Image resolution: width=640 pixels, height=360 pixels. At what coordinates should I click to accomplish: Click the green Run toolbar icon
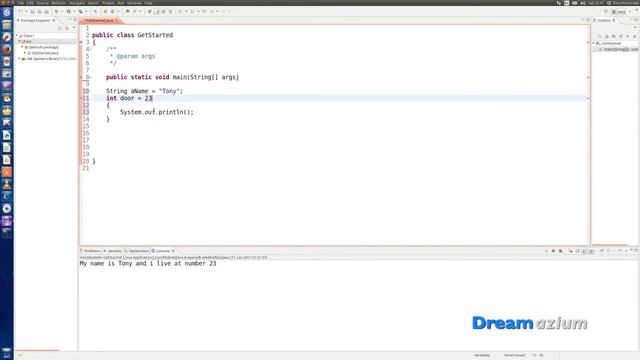69,11
